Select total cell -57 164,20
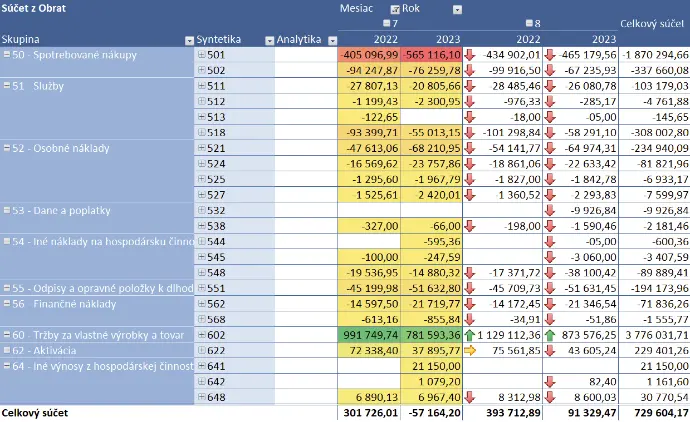Viewport: 690px width, 422px height. [432, 413]
